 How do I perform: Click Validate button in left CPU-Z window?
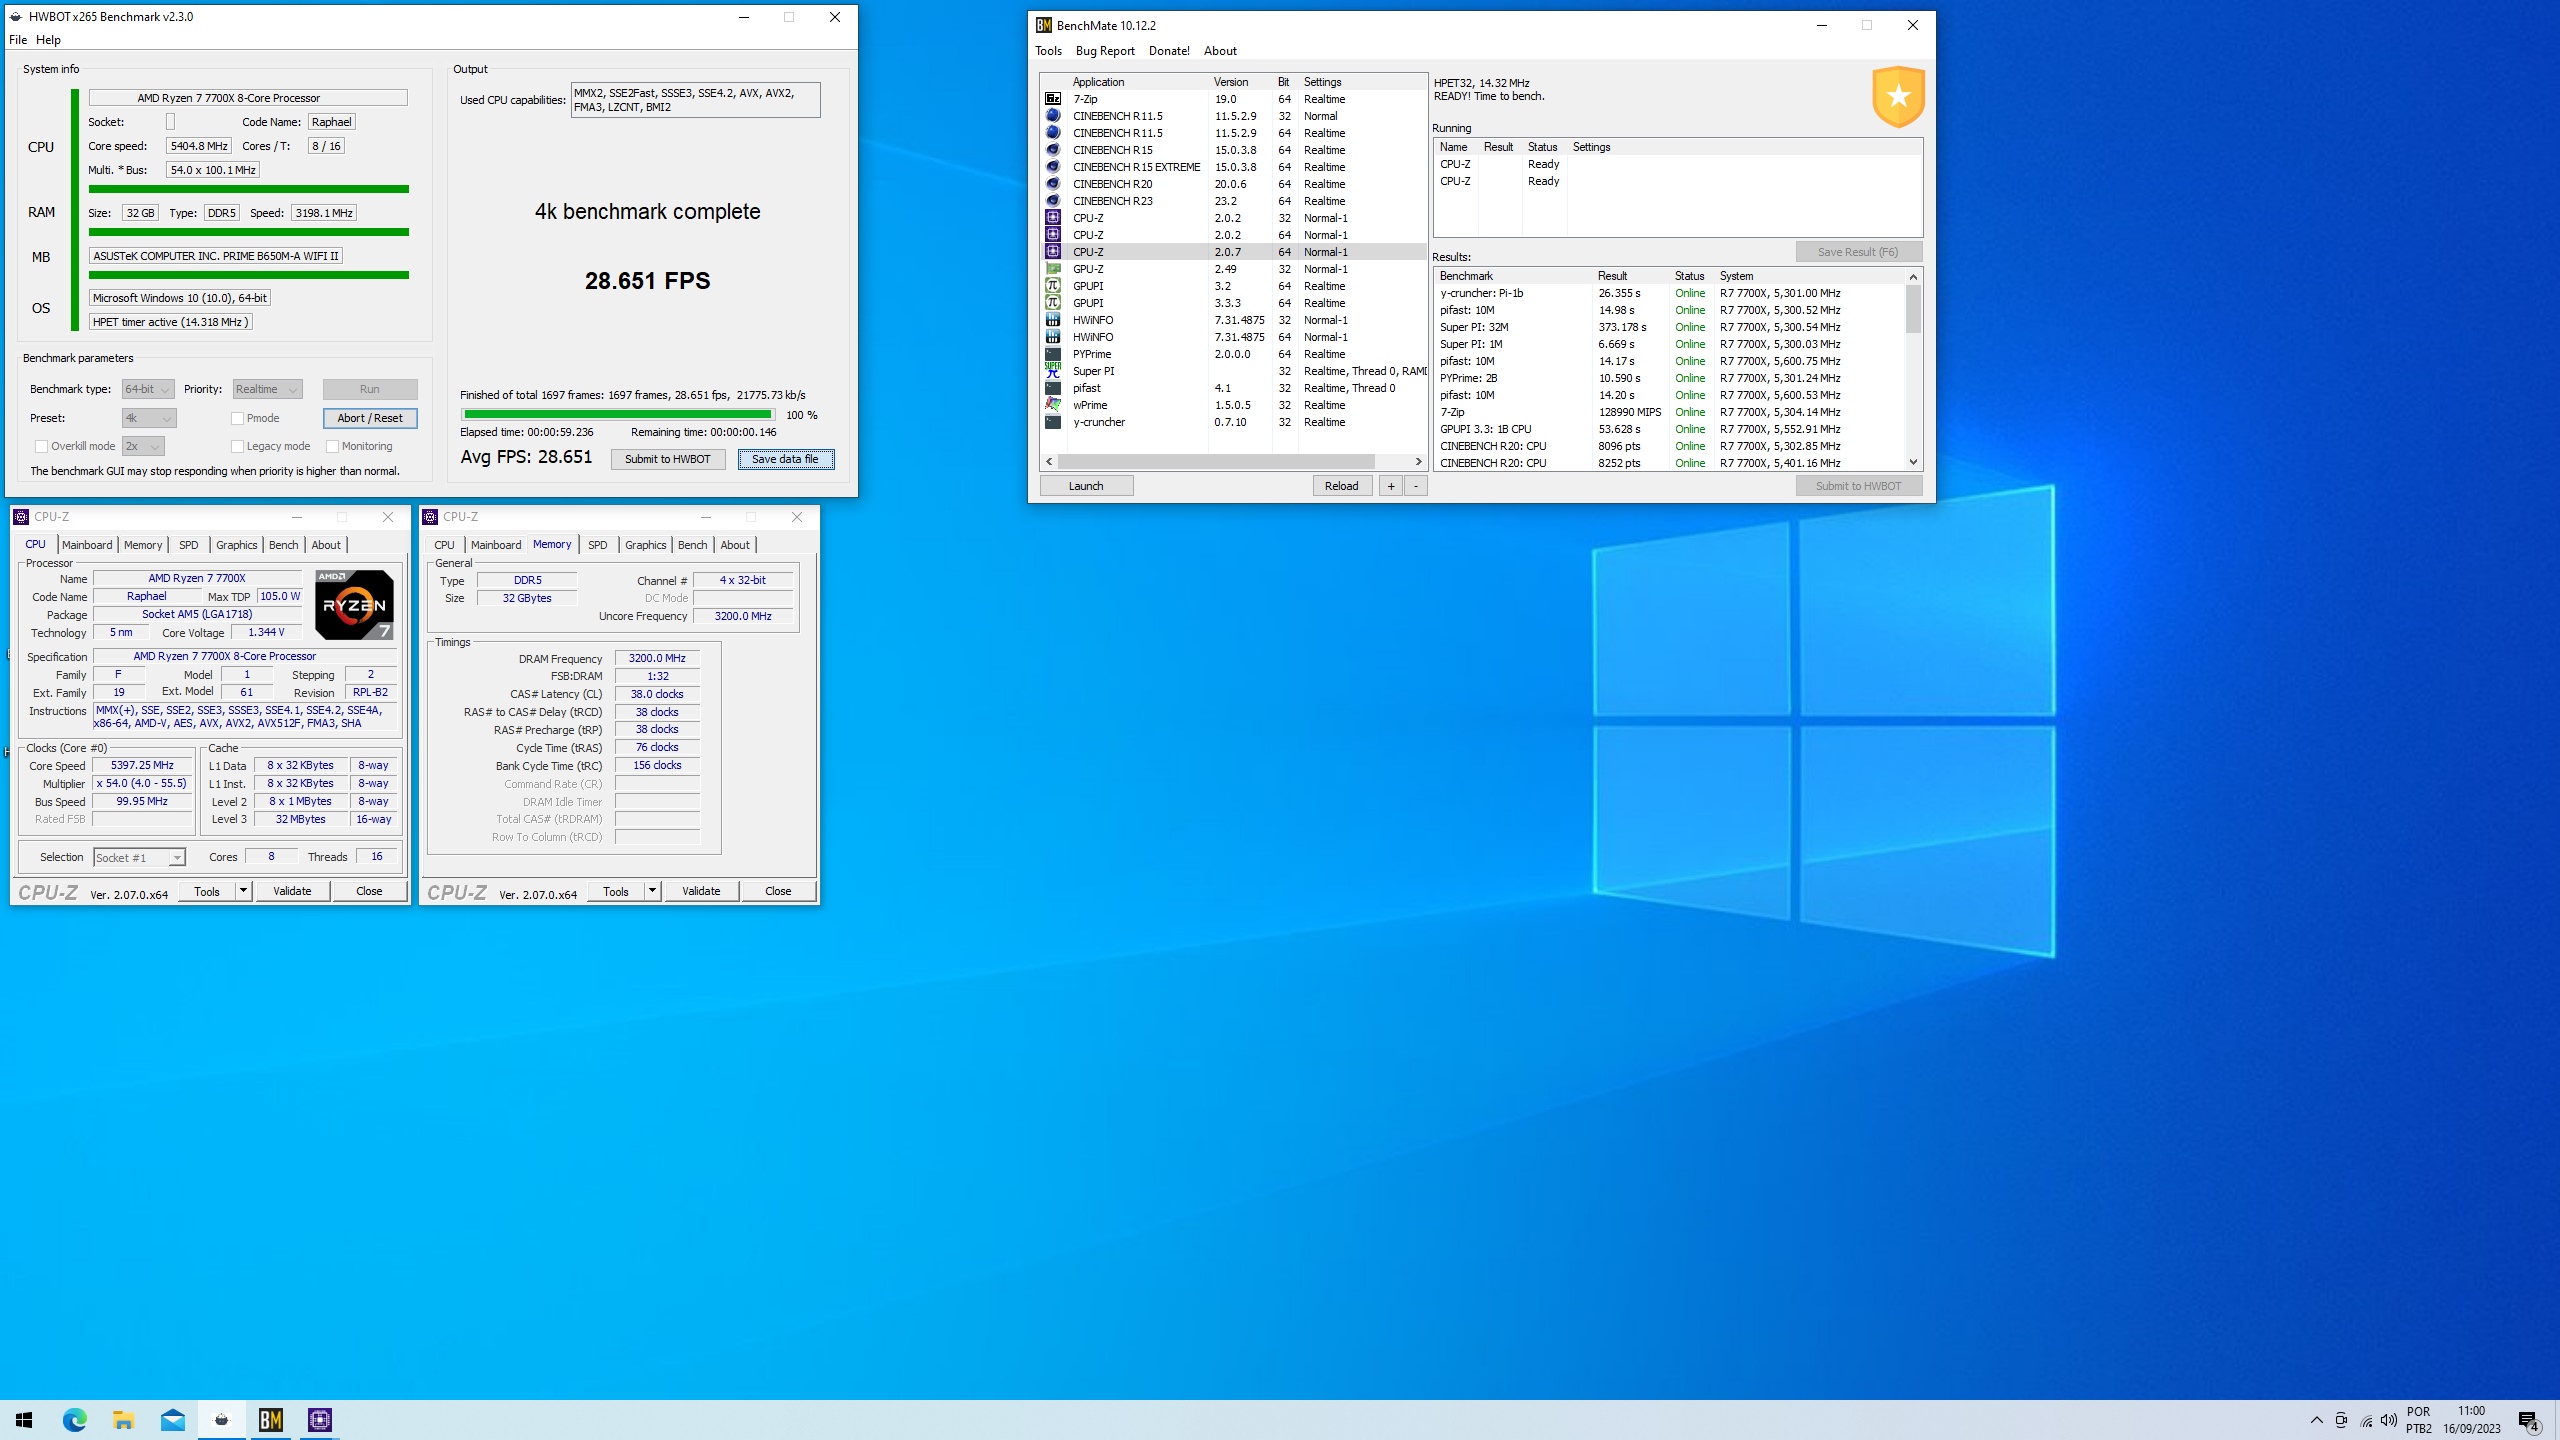(292, 890)
